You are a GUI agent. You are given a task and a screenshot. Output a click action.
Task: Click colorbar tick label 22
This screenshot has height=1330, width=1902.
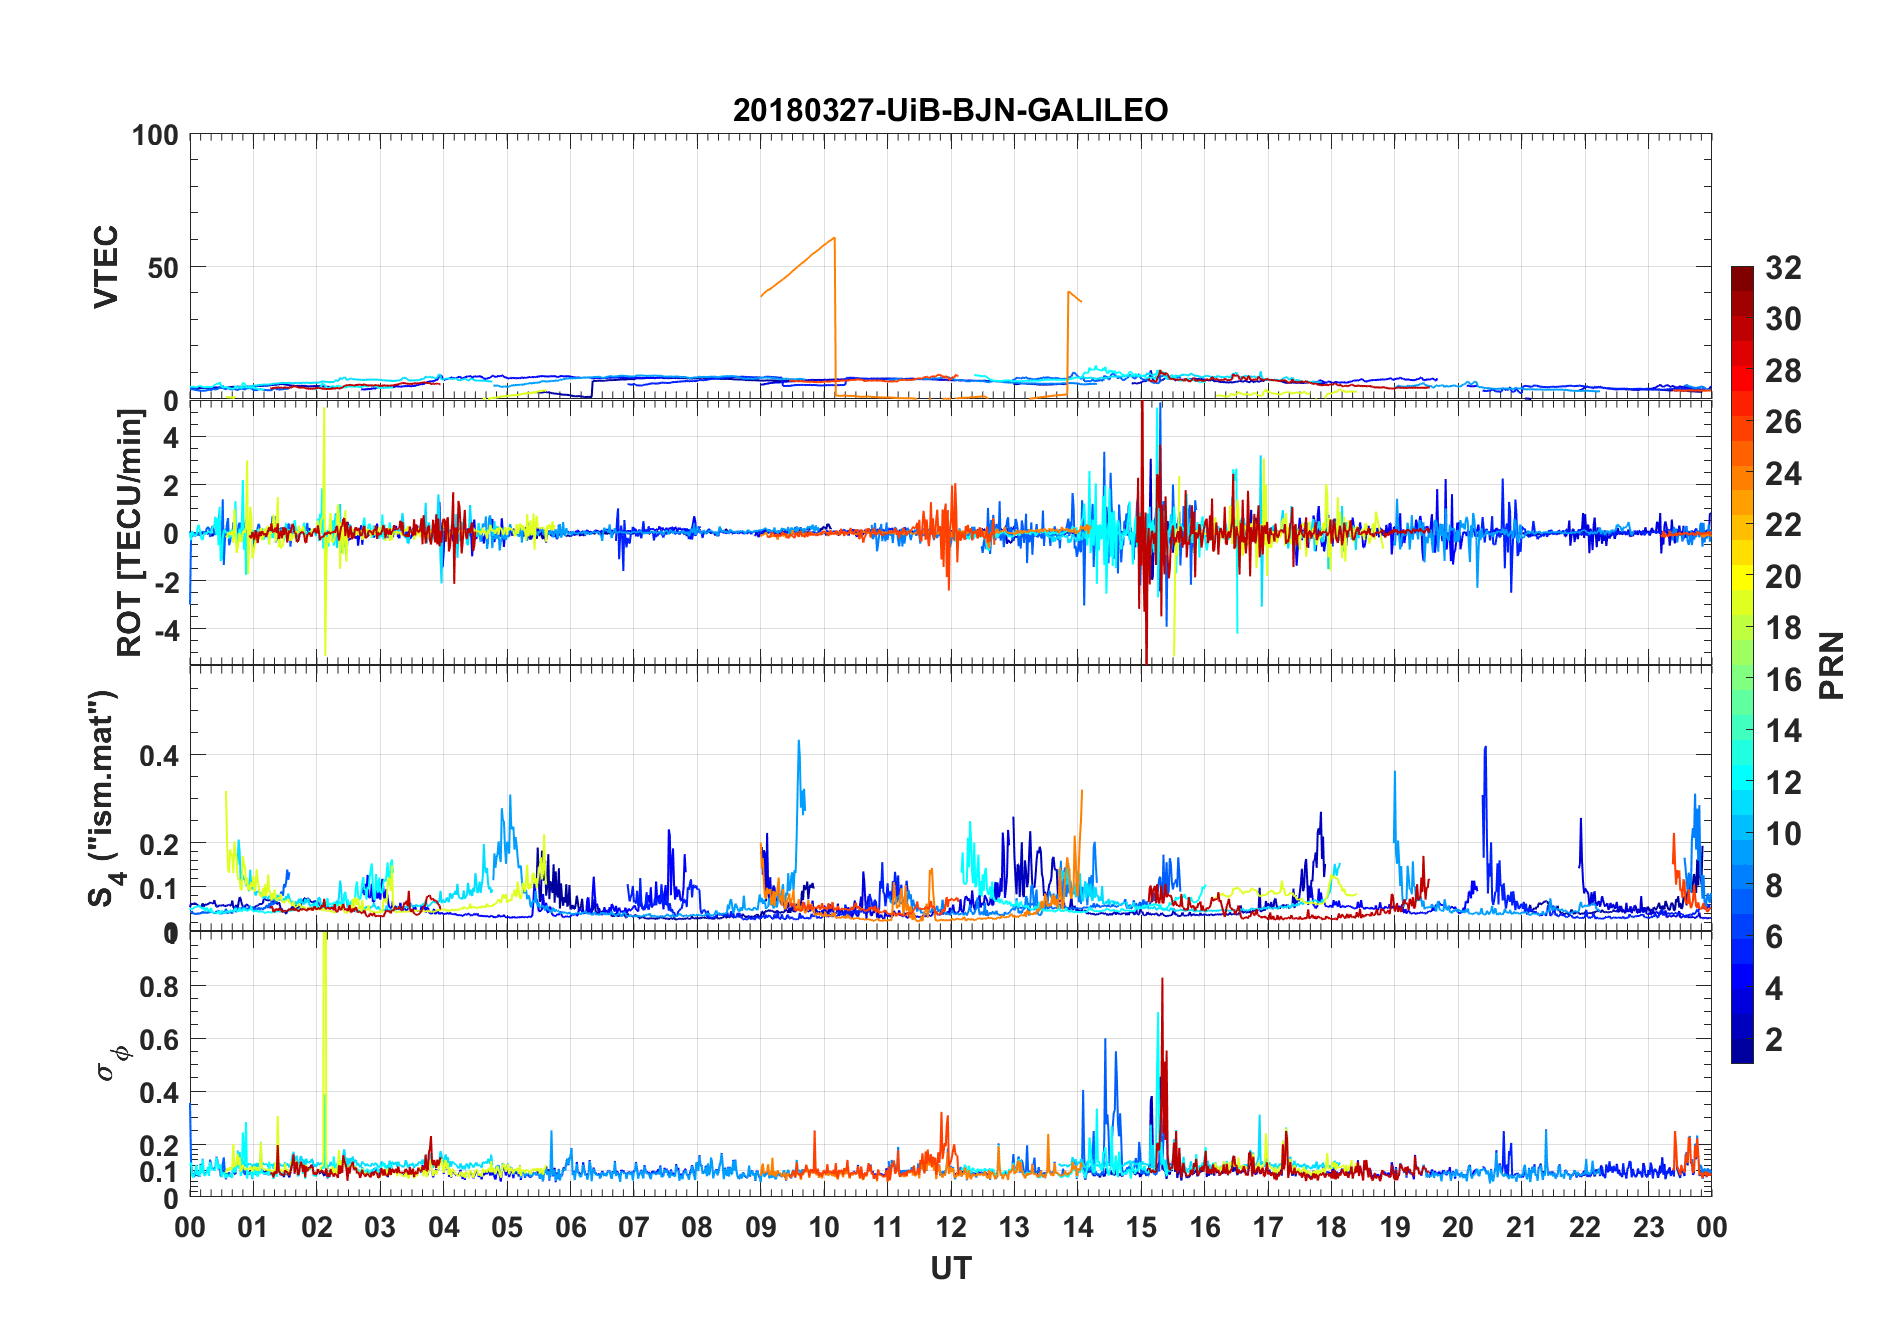1783,525
